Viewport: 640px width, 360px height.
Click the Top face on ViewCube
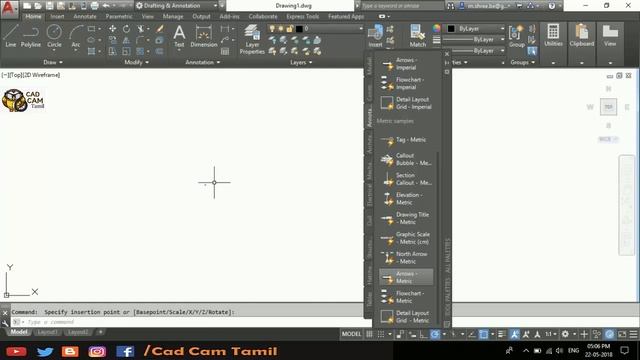tap(608, 107)
